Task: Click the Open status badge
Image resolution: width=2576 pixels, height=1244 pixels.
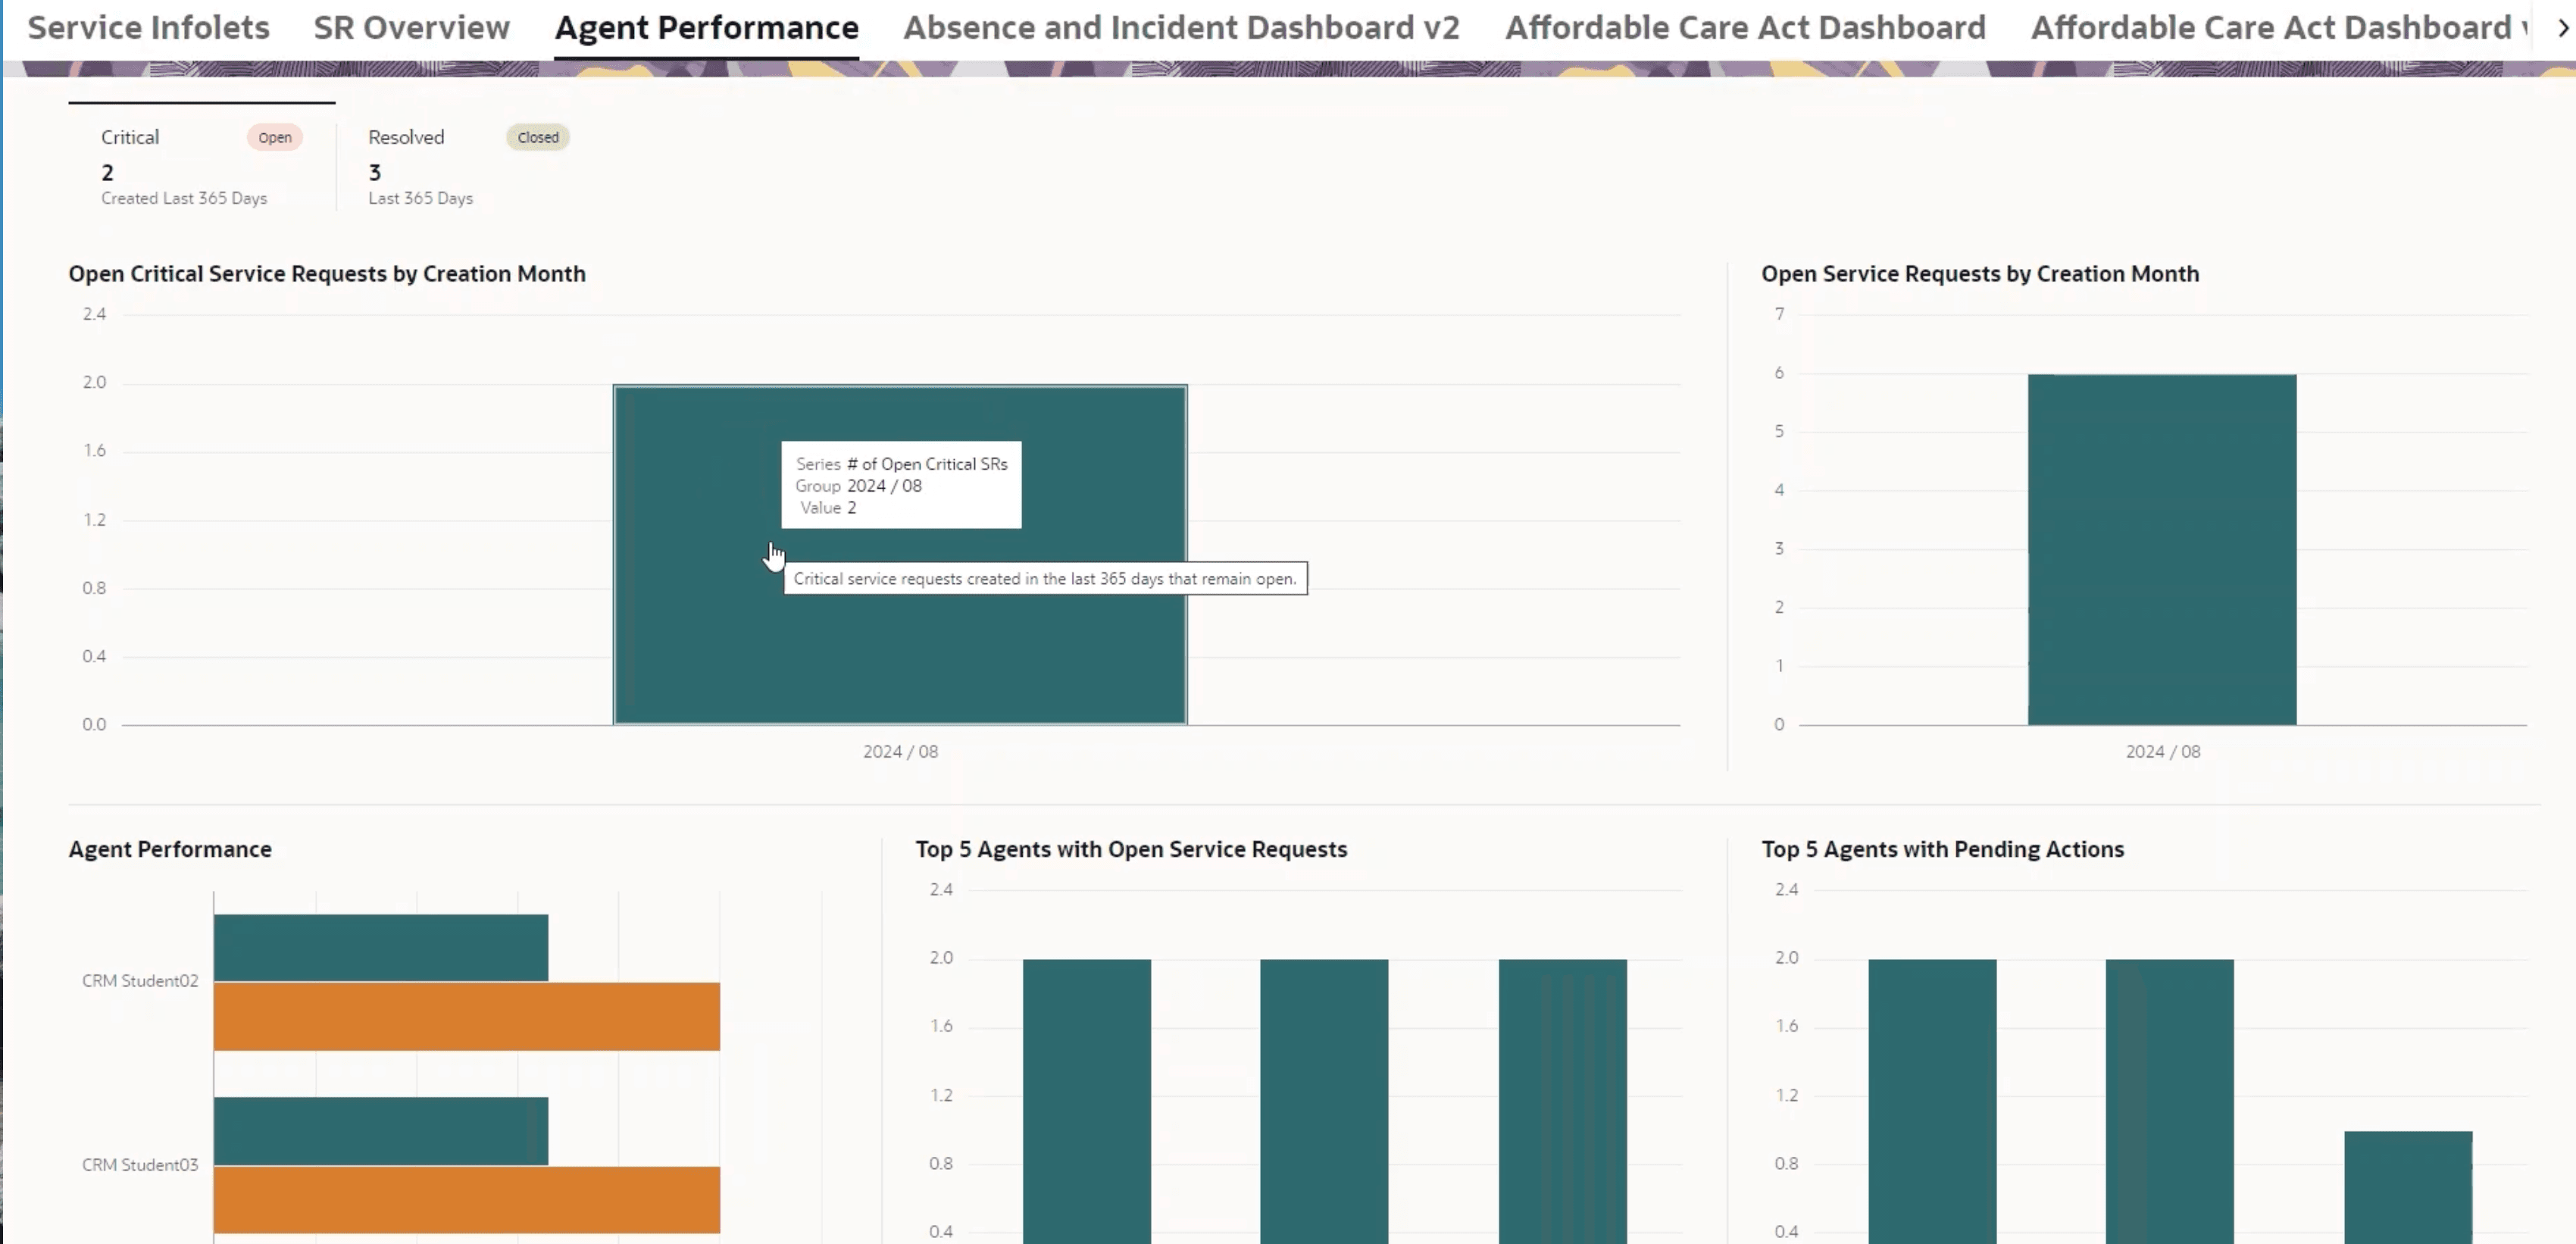Action: coord(275,138)
